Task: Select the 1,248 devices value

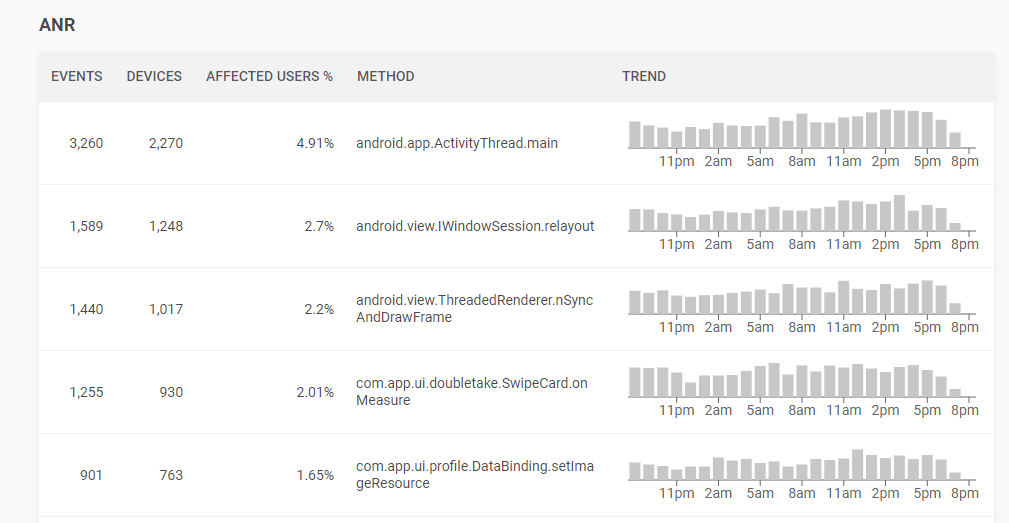Action: click(x=166, y=226)
